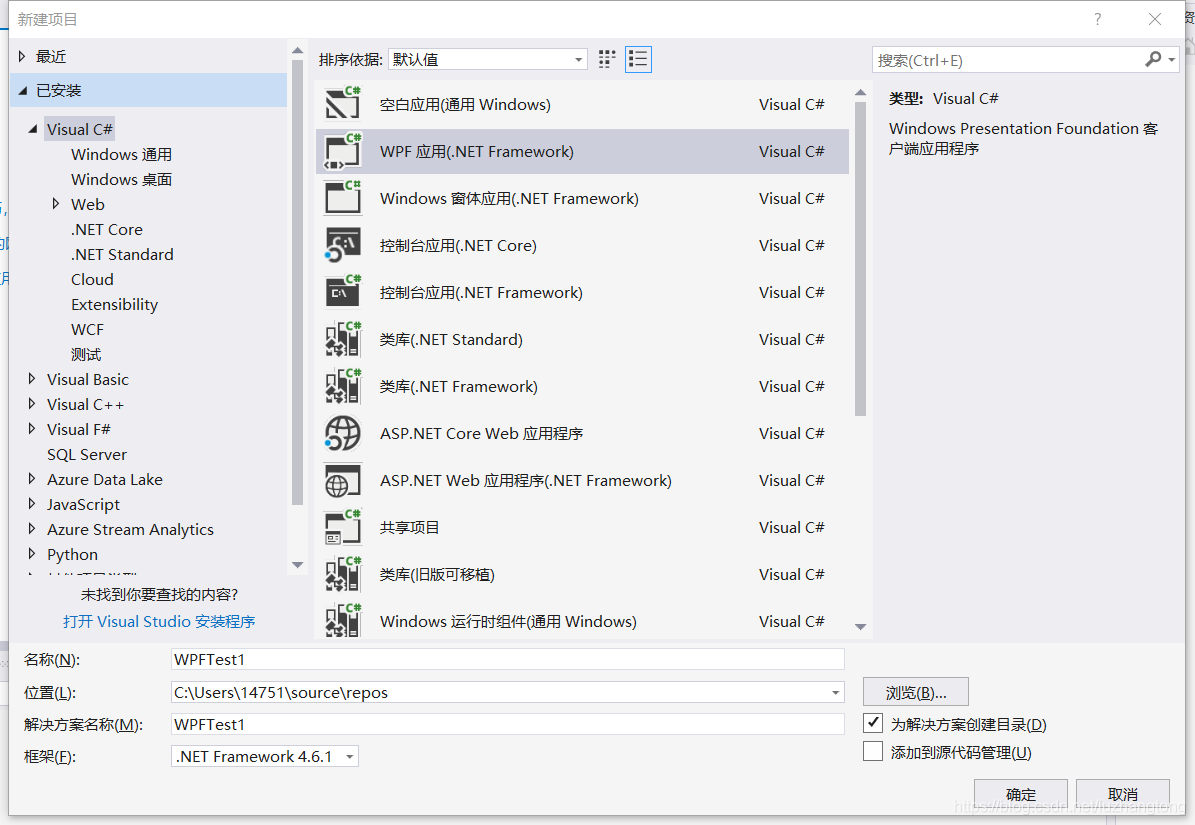The width and height of the screenshot is (1195, 825).
Task: Enable 添加到源代码管理 checkbox
Action: (x=873, y=752)
